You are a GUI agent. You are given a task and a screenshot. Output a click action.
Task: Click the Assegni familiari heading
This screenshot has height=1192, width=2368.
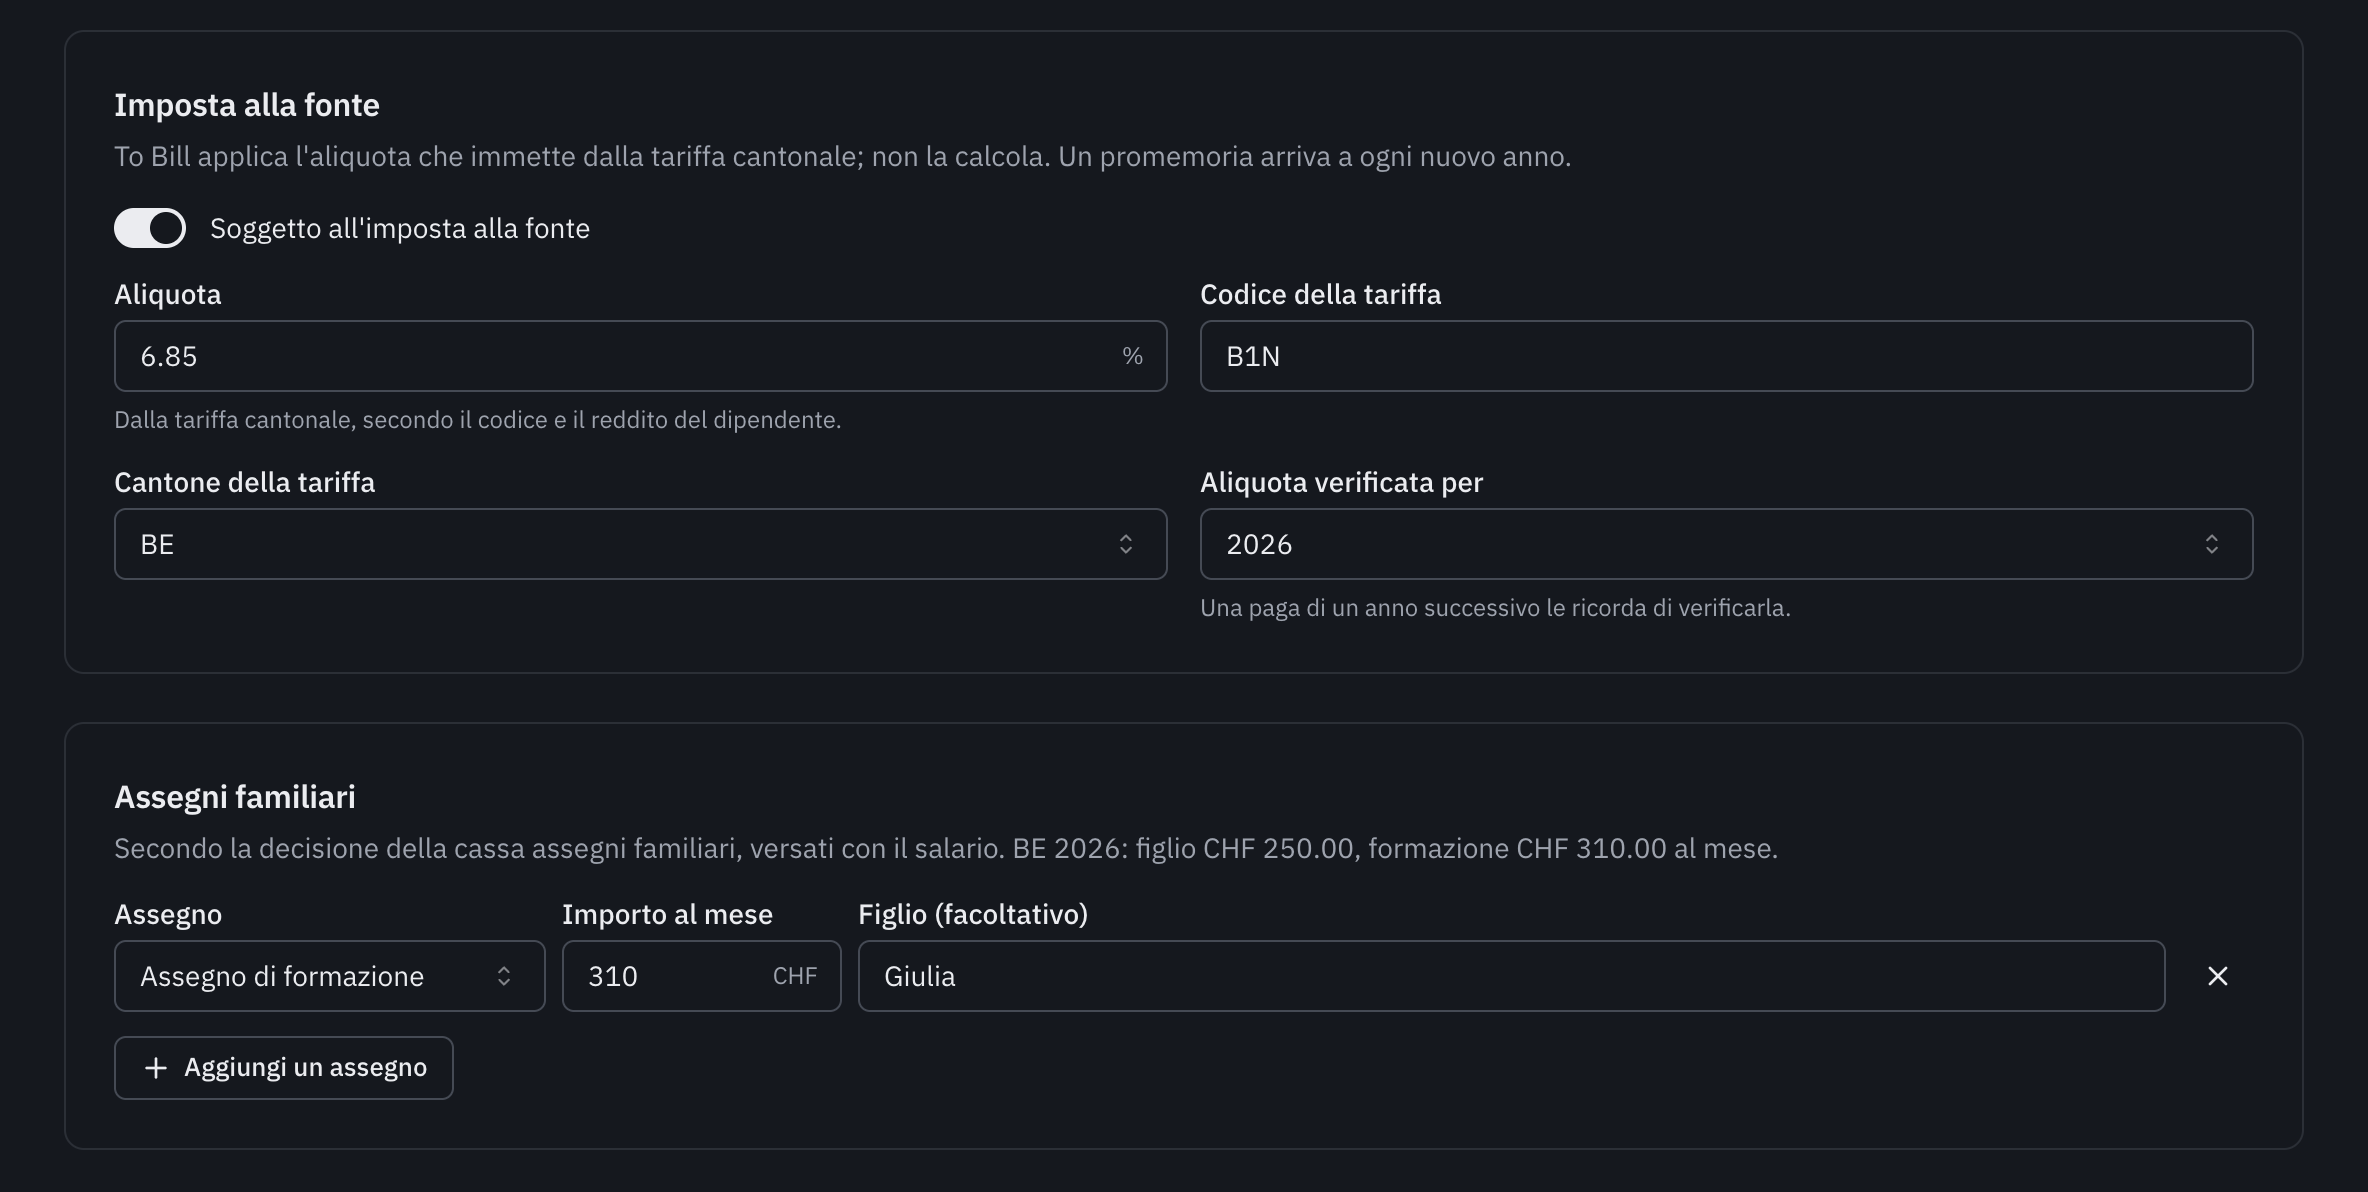235,797
